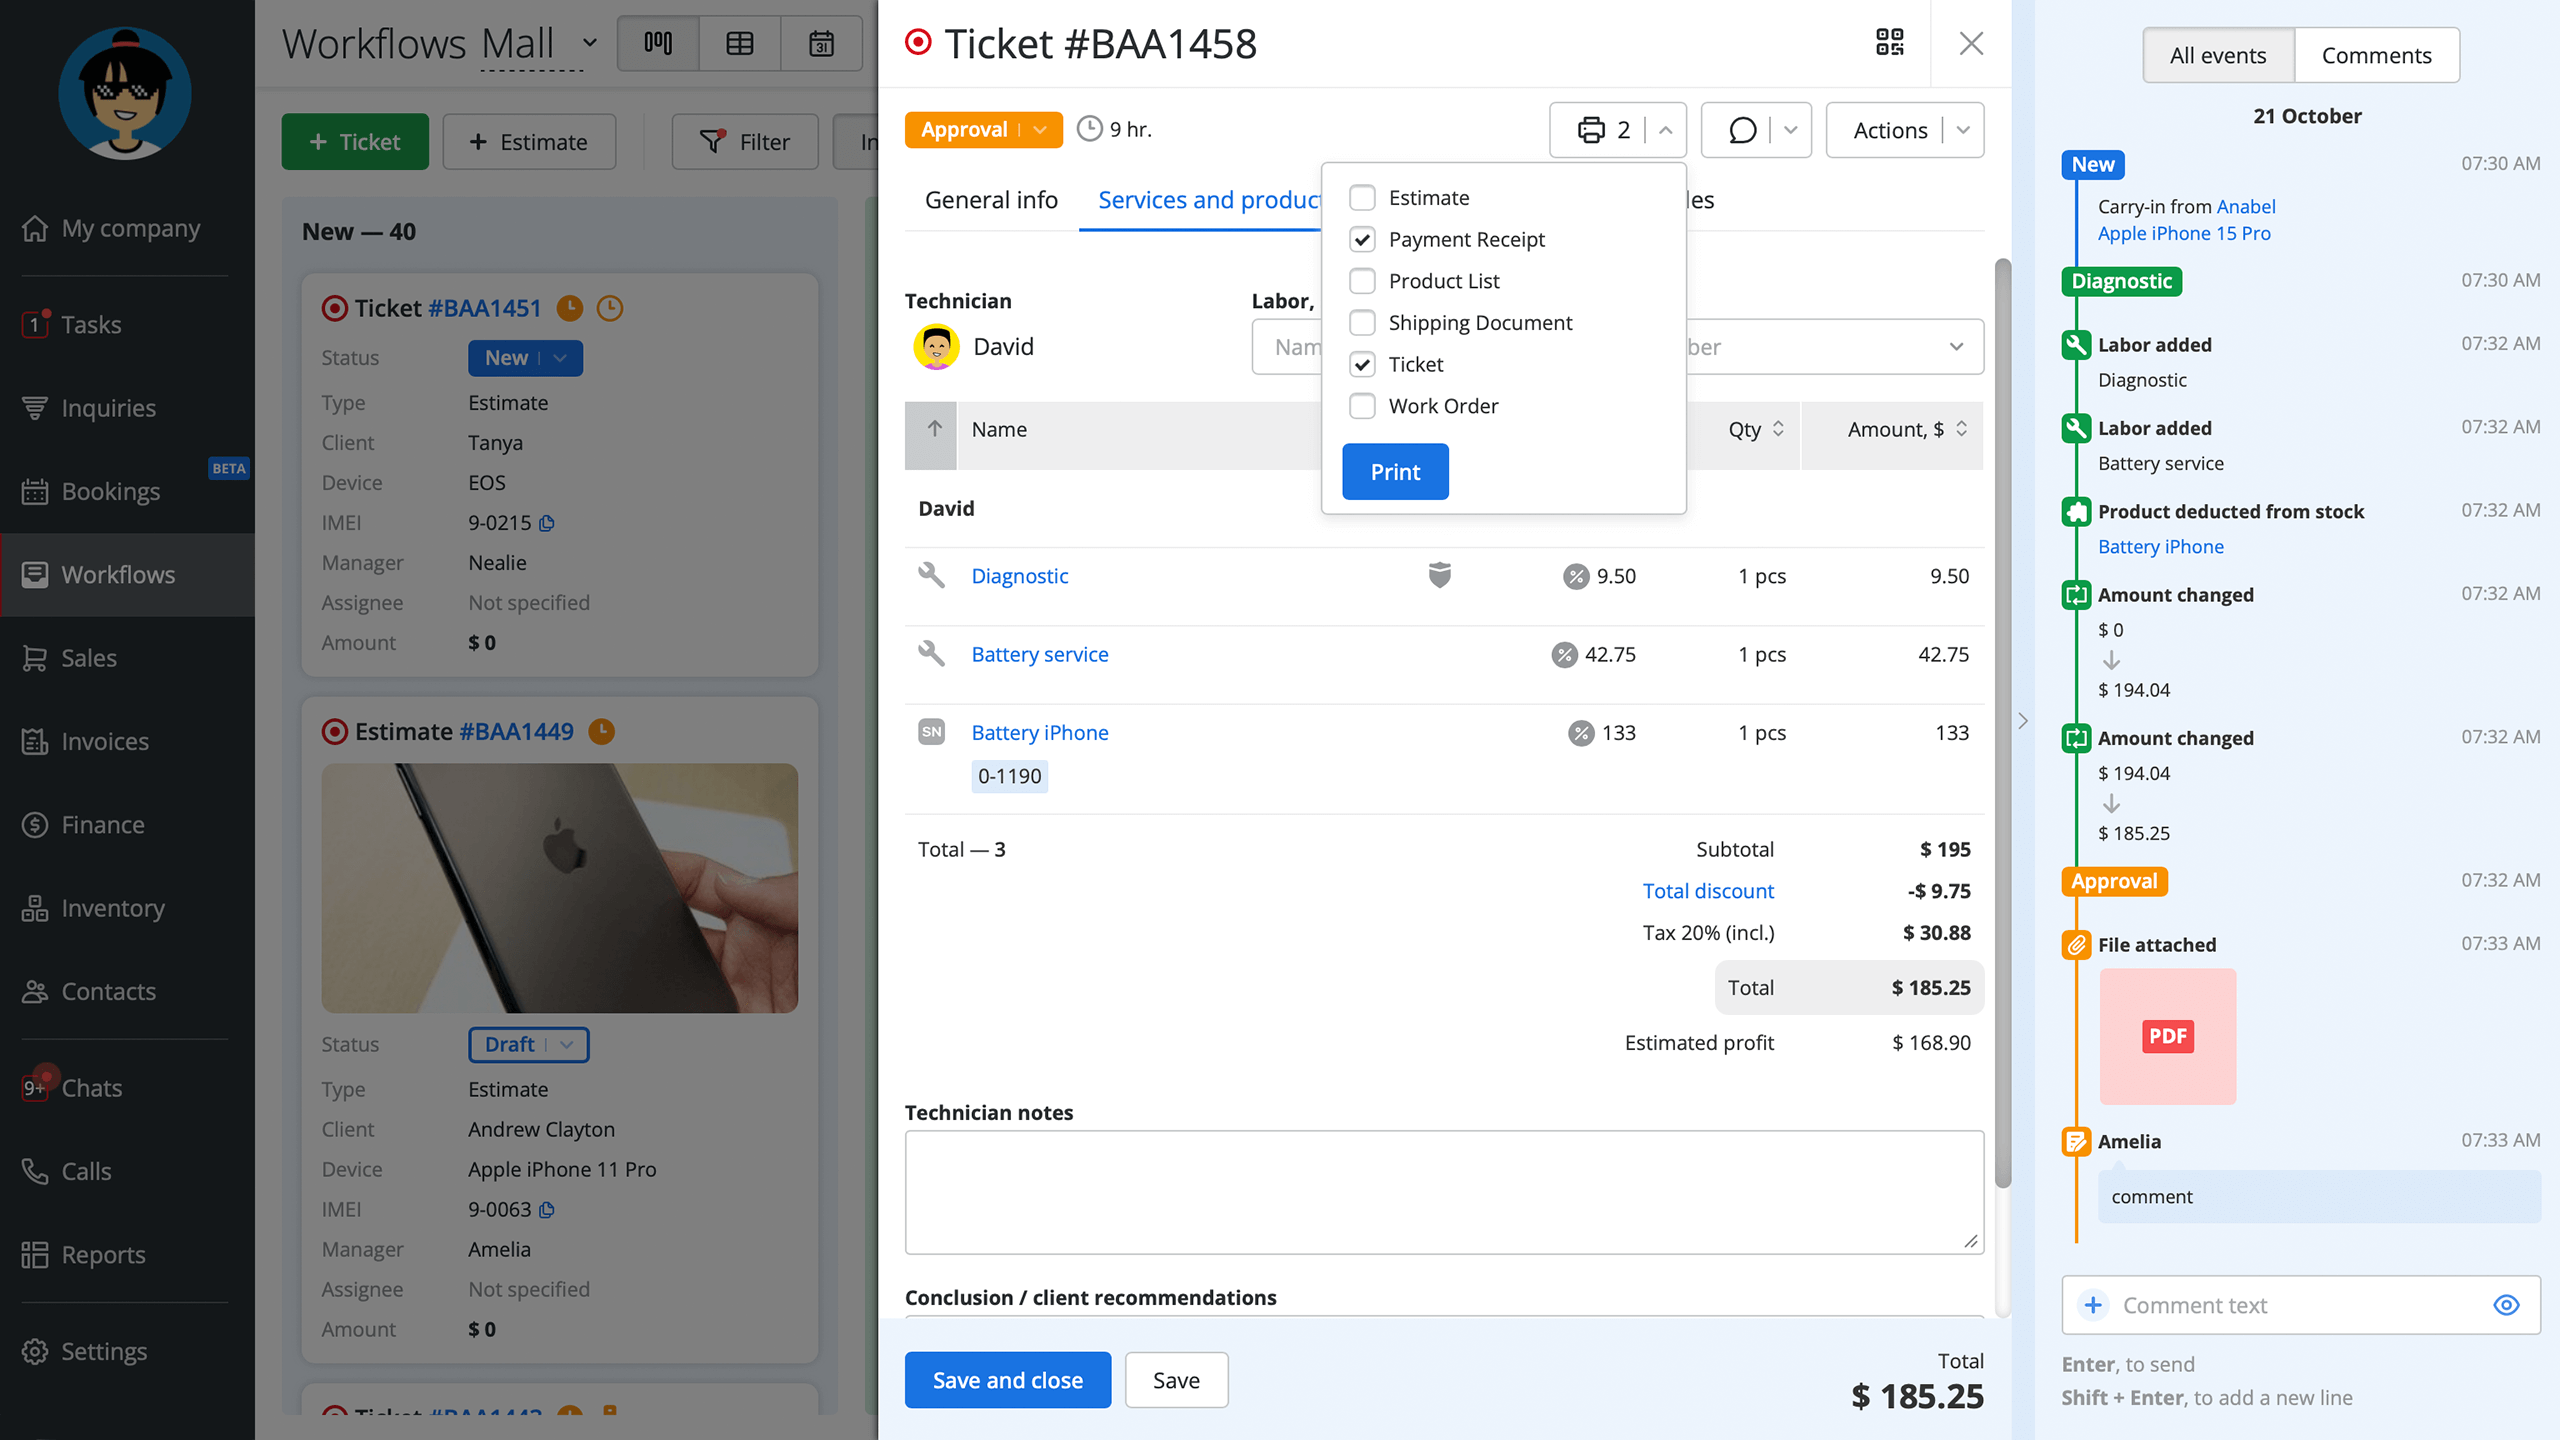Image resolution: width=2560 pixels, height=1440 pixels.
Task: Switch to table view icon
Action: (740, 43)
